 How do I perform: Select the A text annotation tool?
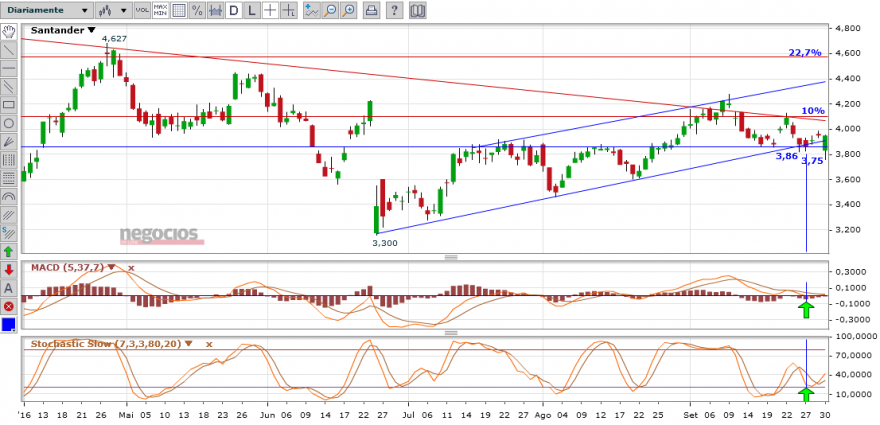point(9,288)
